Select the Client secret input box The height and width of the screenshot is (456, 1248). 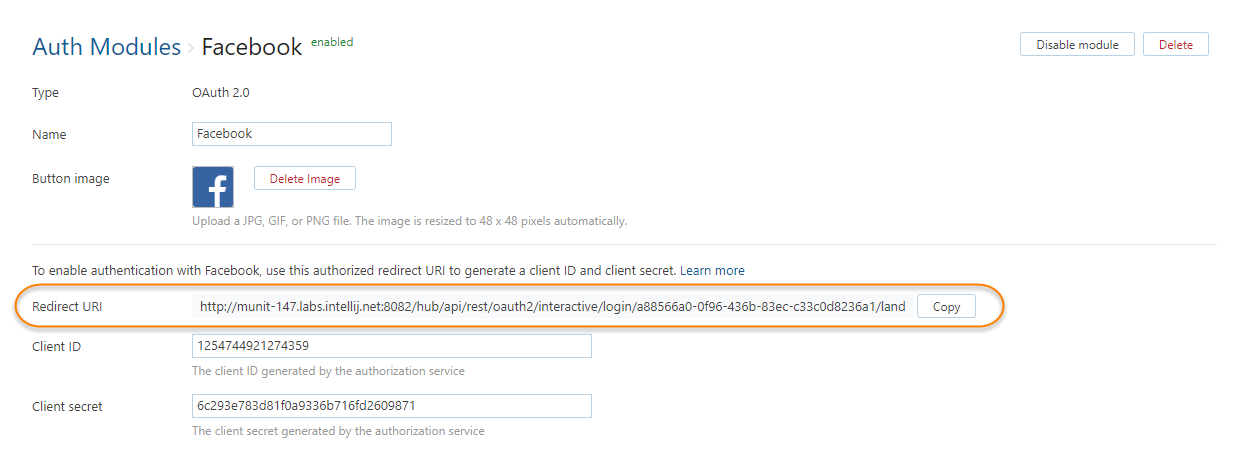pos(391,406)
